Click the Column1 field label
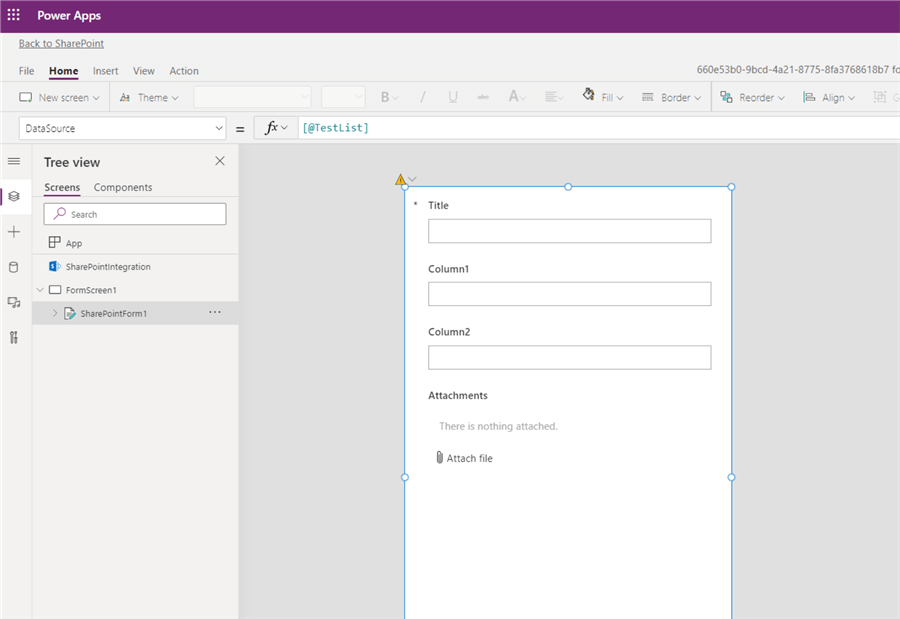The height and width of the screenshot is (619, 900). tap(448, 269)
